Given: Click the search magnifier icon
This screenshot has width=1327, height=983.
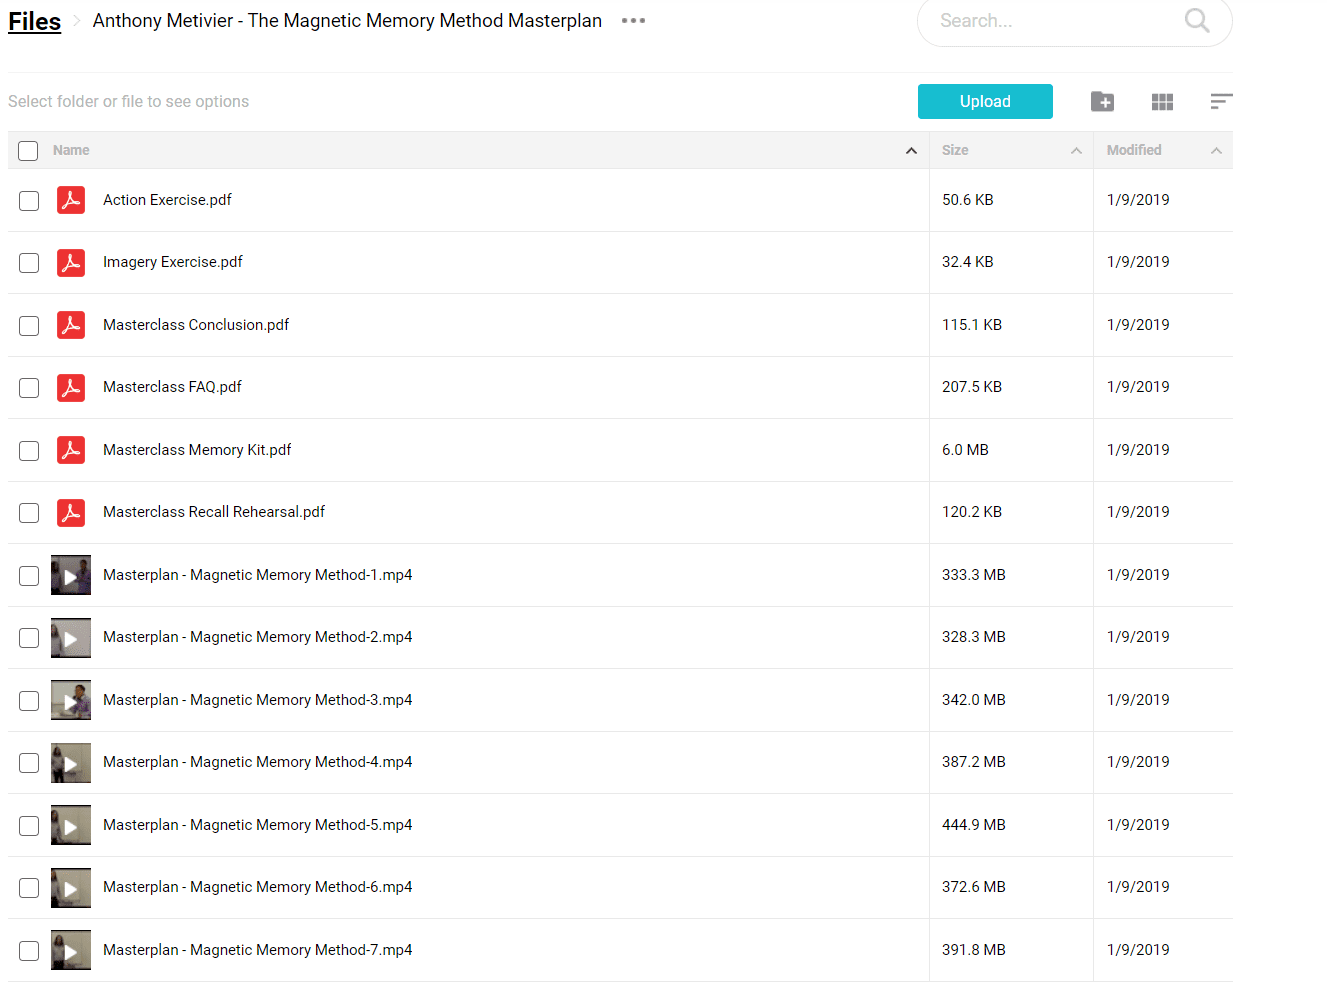Looking at the screenshot, I should [1197, 20].
